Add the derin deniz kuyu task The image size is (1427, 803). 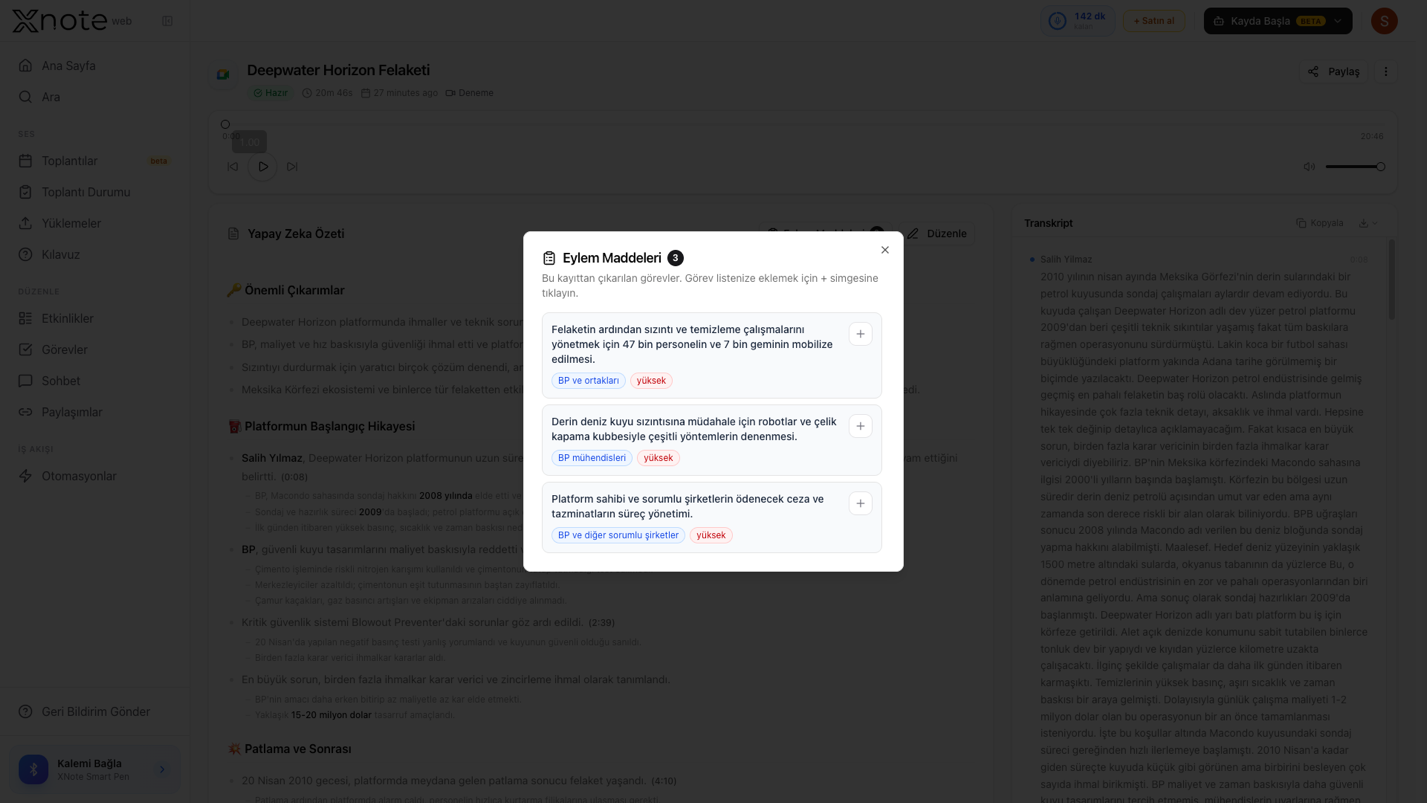tap(860, 426)
